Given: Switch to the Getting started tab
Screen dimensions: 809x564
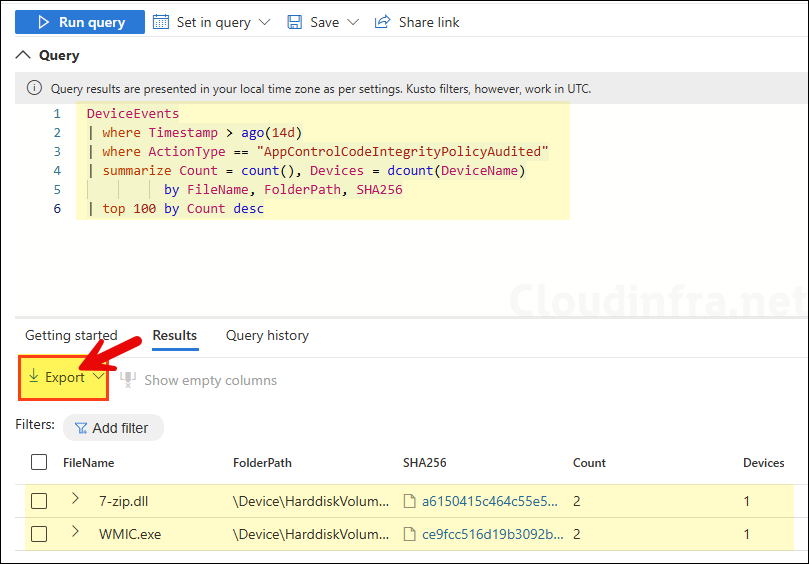Looking at the screenshot, I should coord(71,335).
